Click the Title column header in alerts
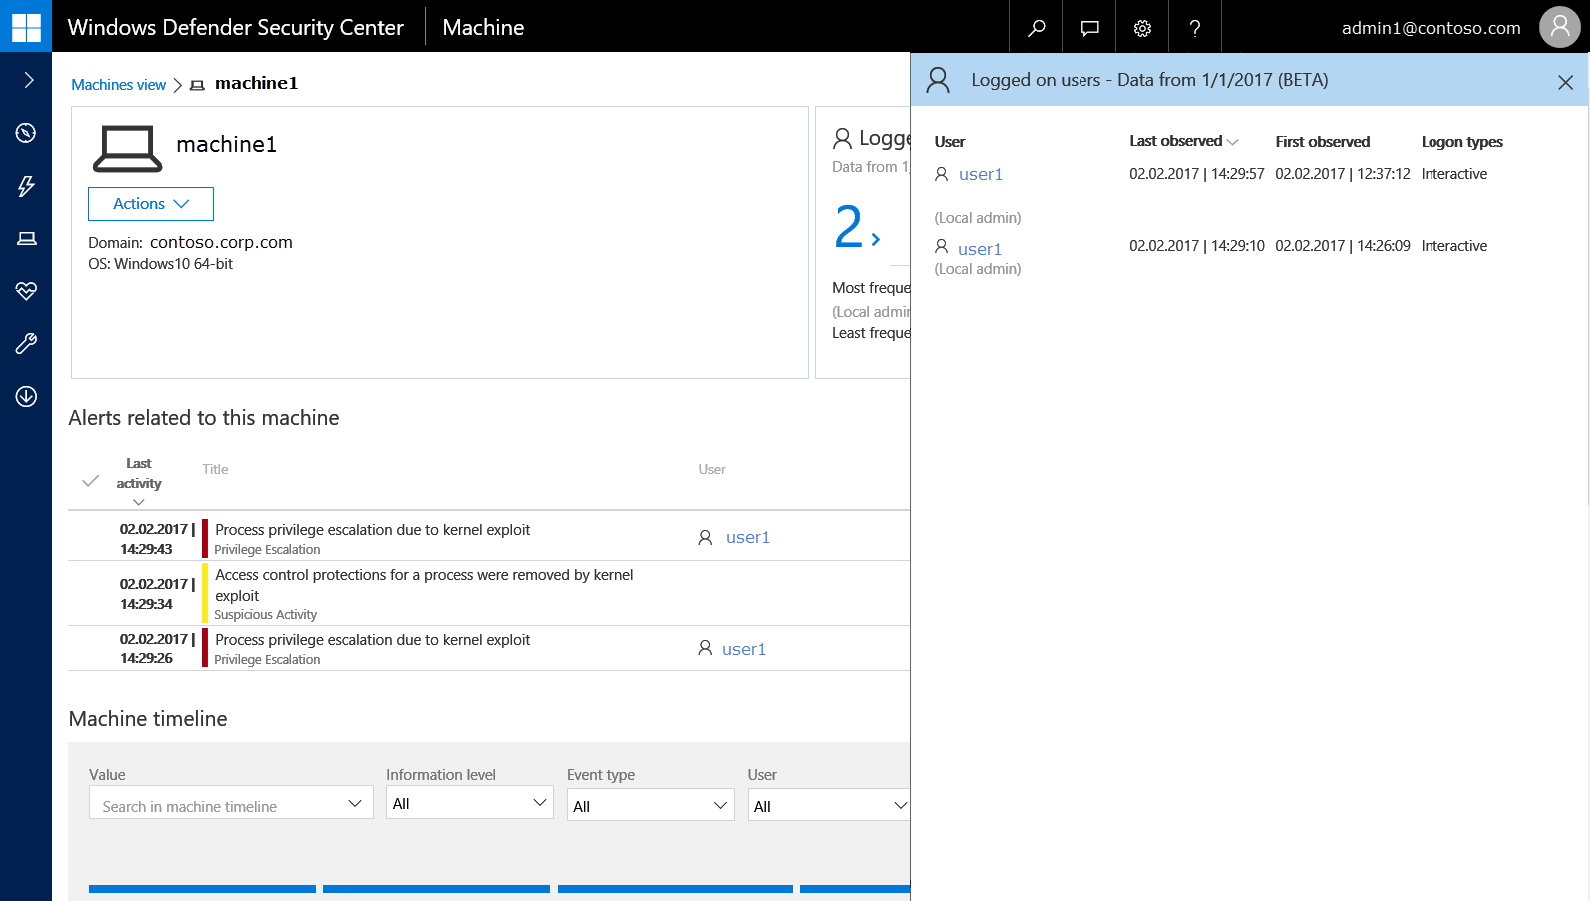Screen dimensions: 1590x901 pyautogui.click(x=215, y=469)
